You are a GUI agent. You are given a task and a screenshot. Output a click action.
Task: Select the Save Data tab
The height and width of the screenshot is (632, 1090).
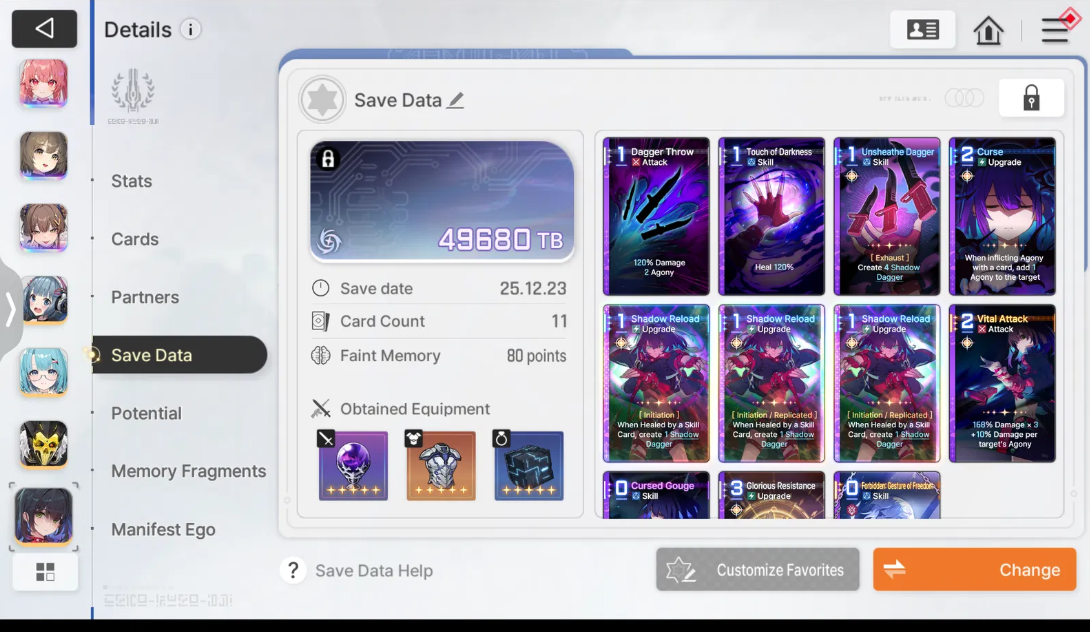[x=179, y=355]
